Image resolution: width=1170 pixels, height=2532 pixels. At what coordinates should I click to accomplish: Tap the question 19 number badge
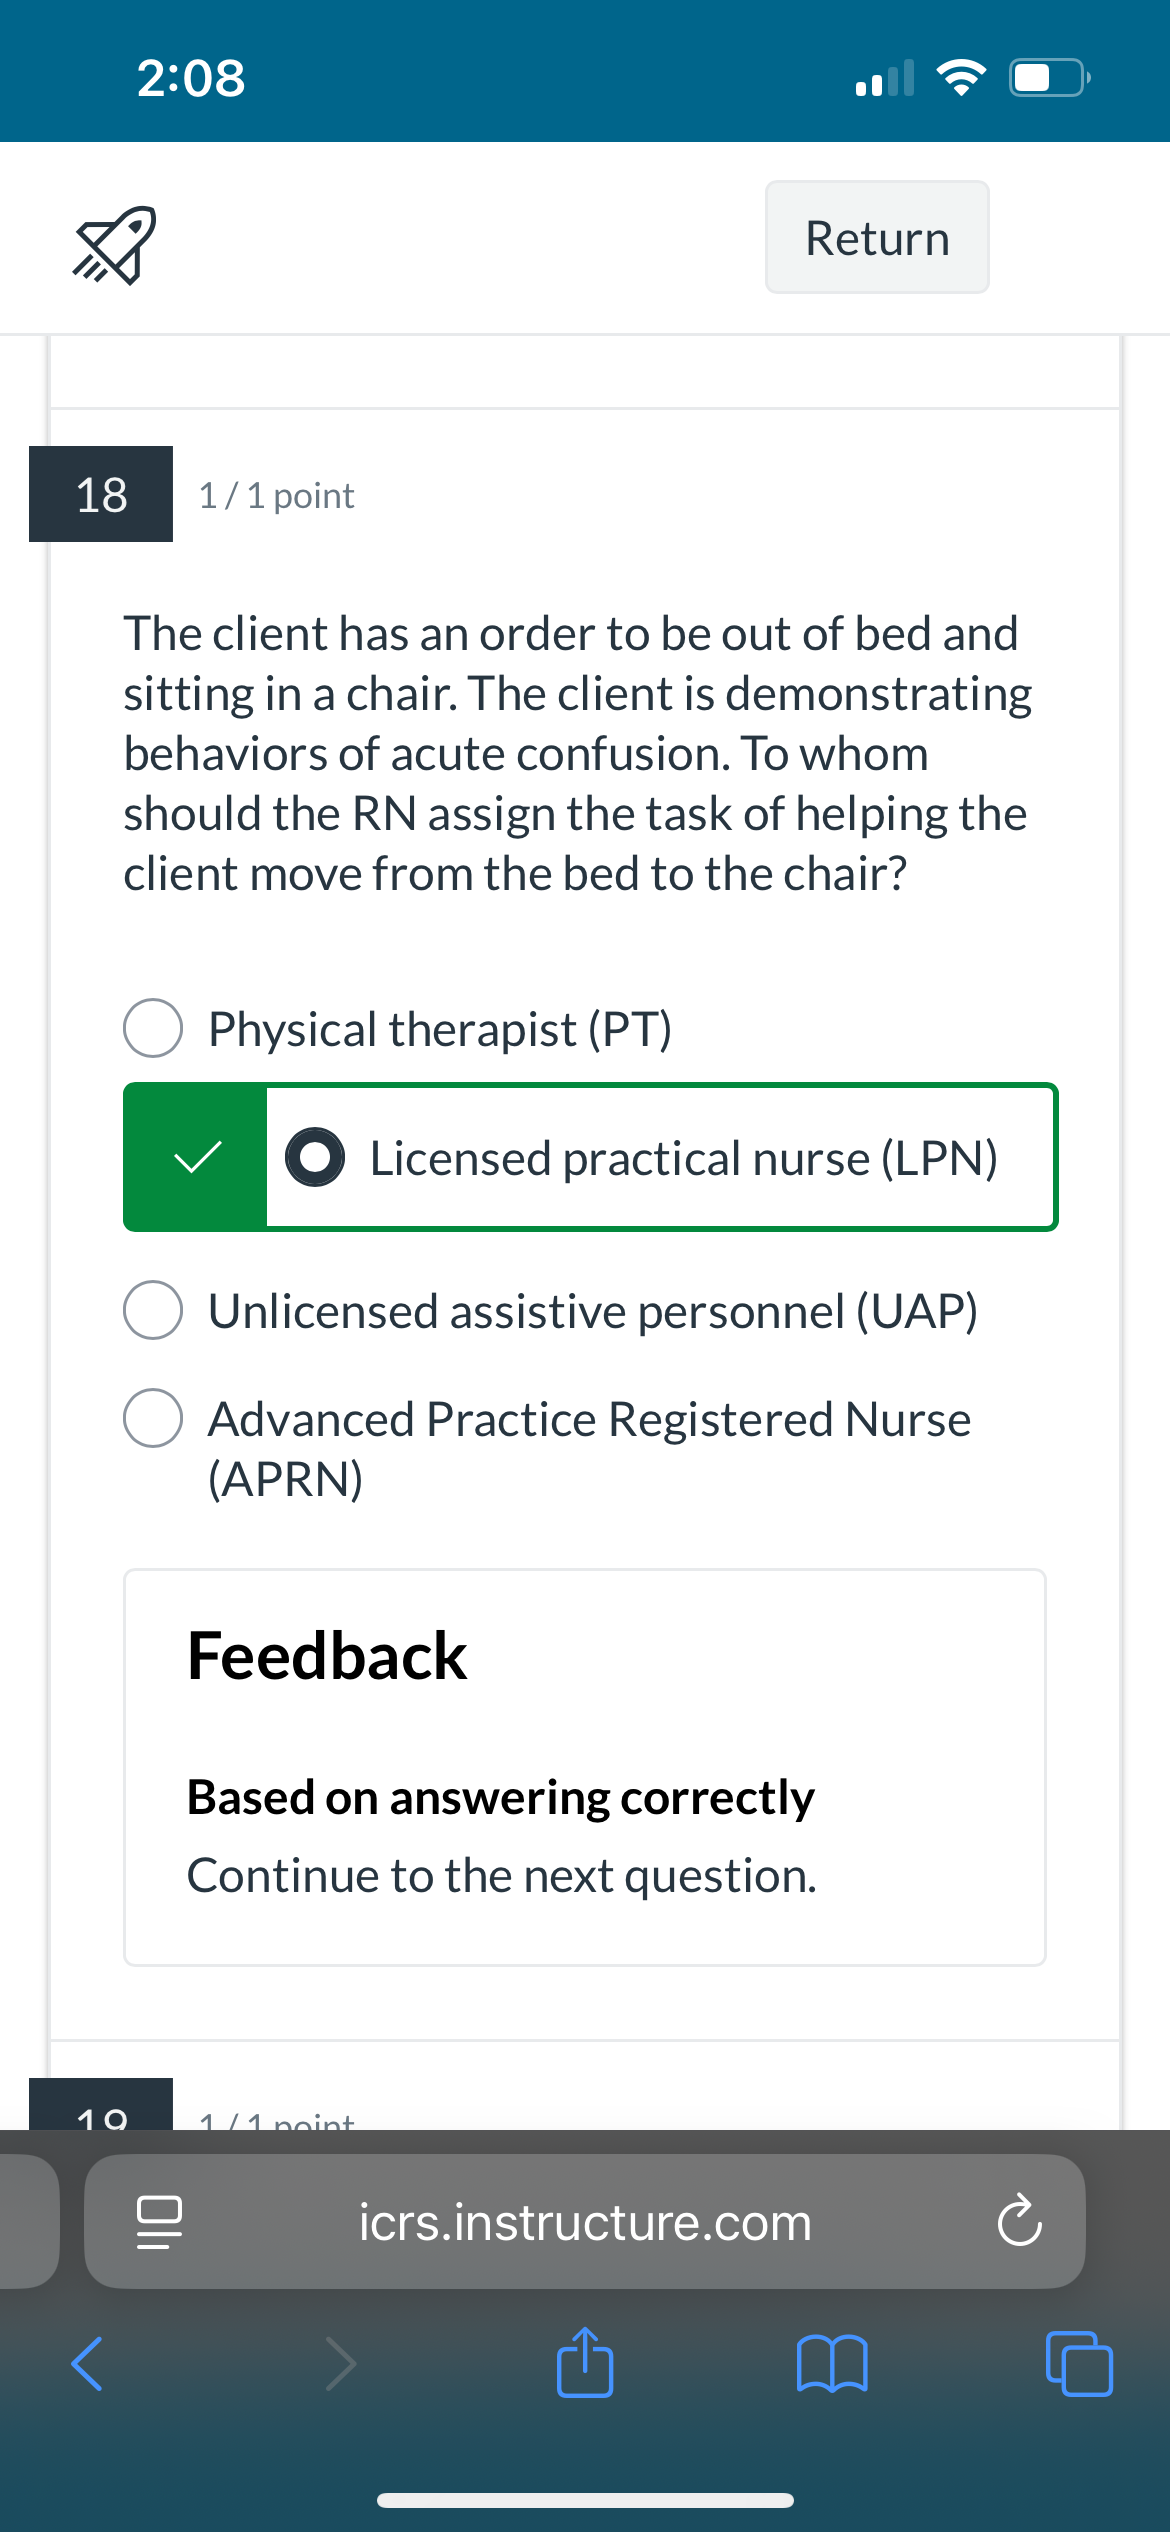click(101, 2104)
